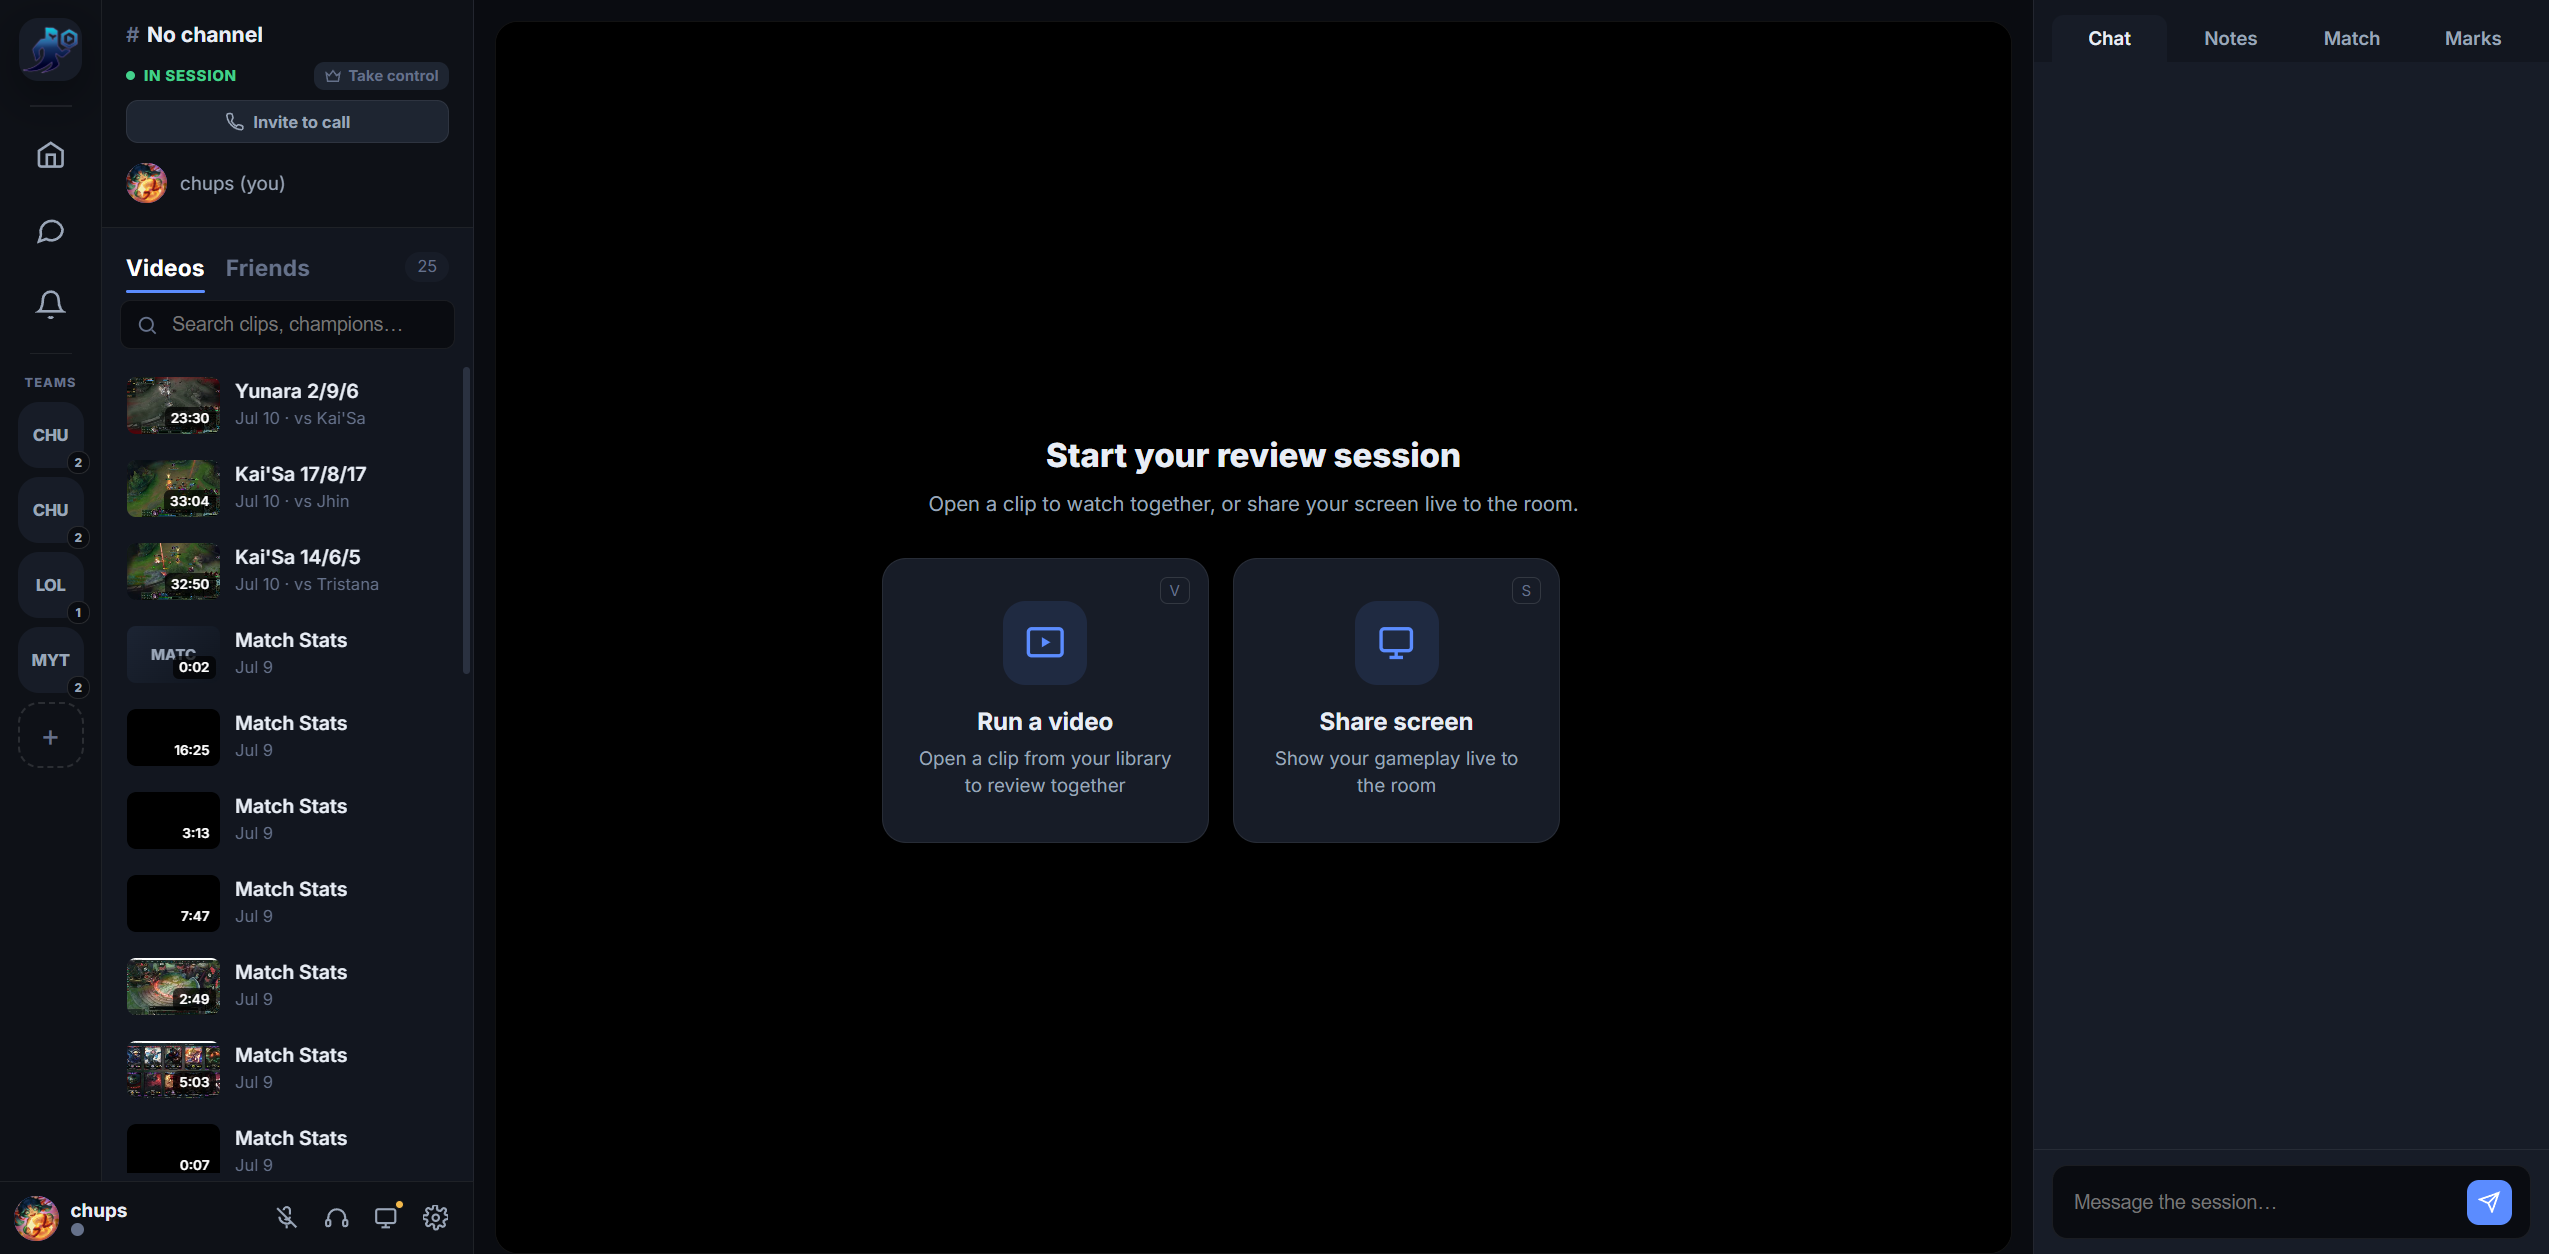Send message with paper plane button
The image size is (2549, 1254).
coord(2489,1202)
